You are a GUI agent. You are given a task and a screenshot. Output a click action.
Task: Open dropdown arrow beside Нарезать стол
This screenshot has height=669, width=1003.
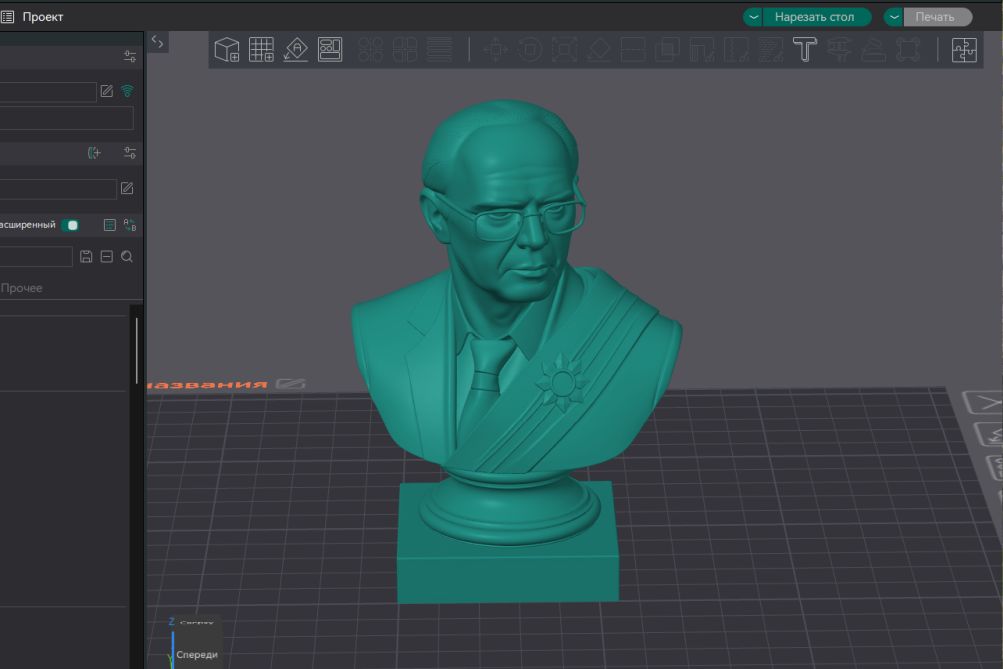[754, 17]
